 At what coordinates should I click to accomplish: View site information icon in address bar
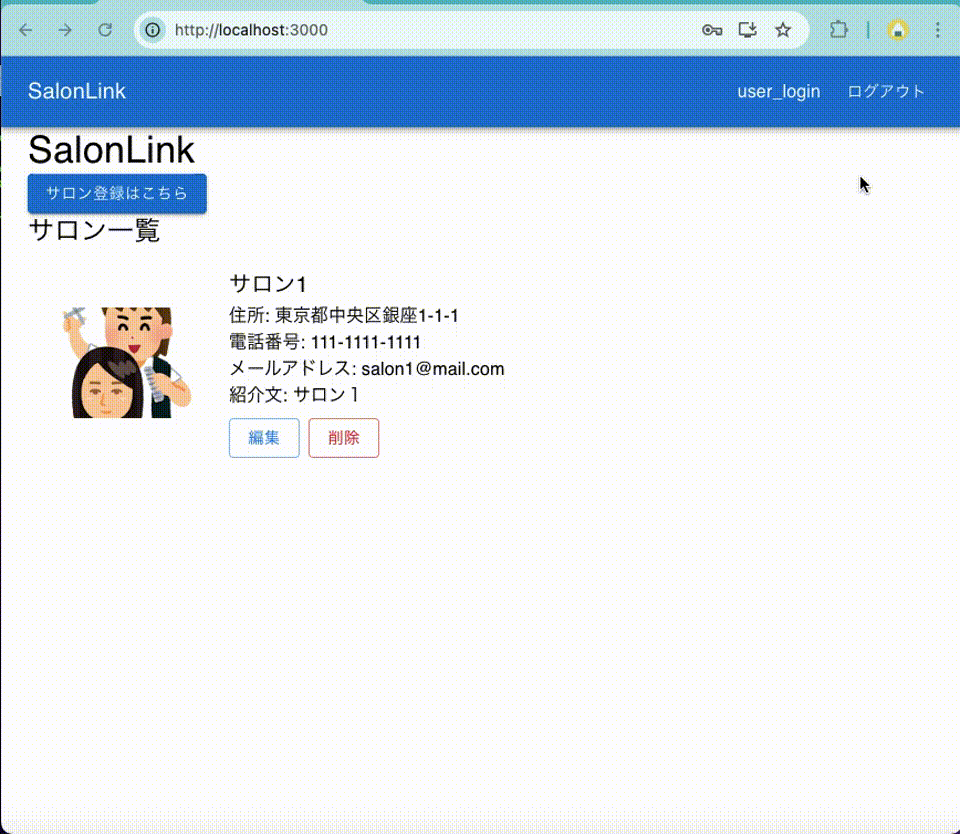[152, 30]
